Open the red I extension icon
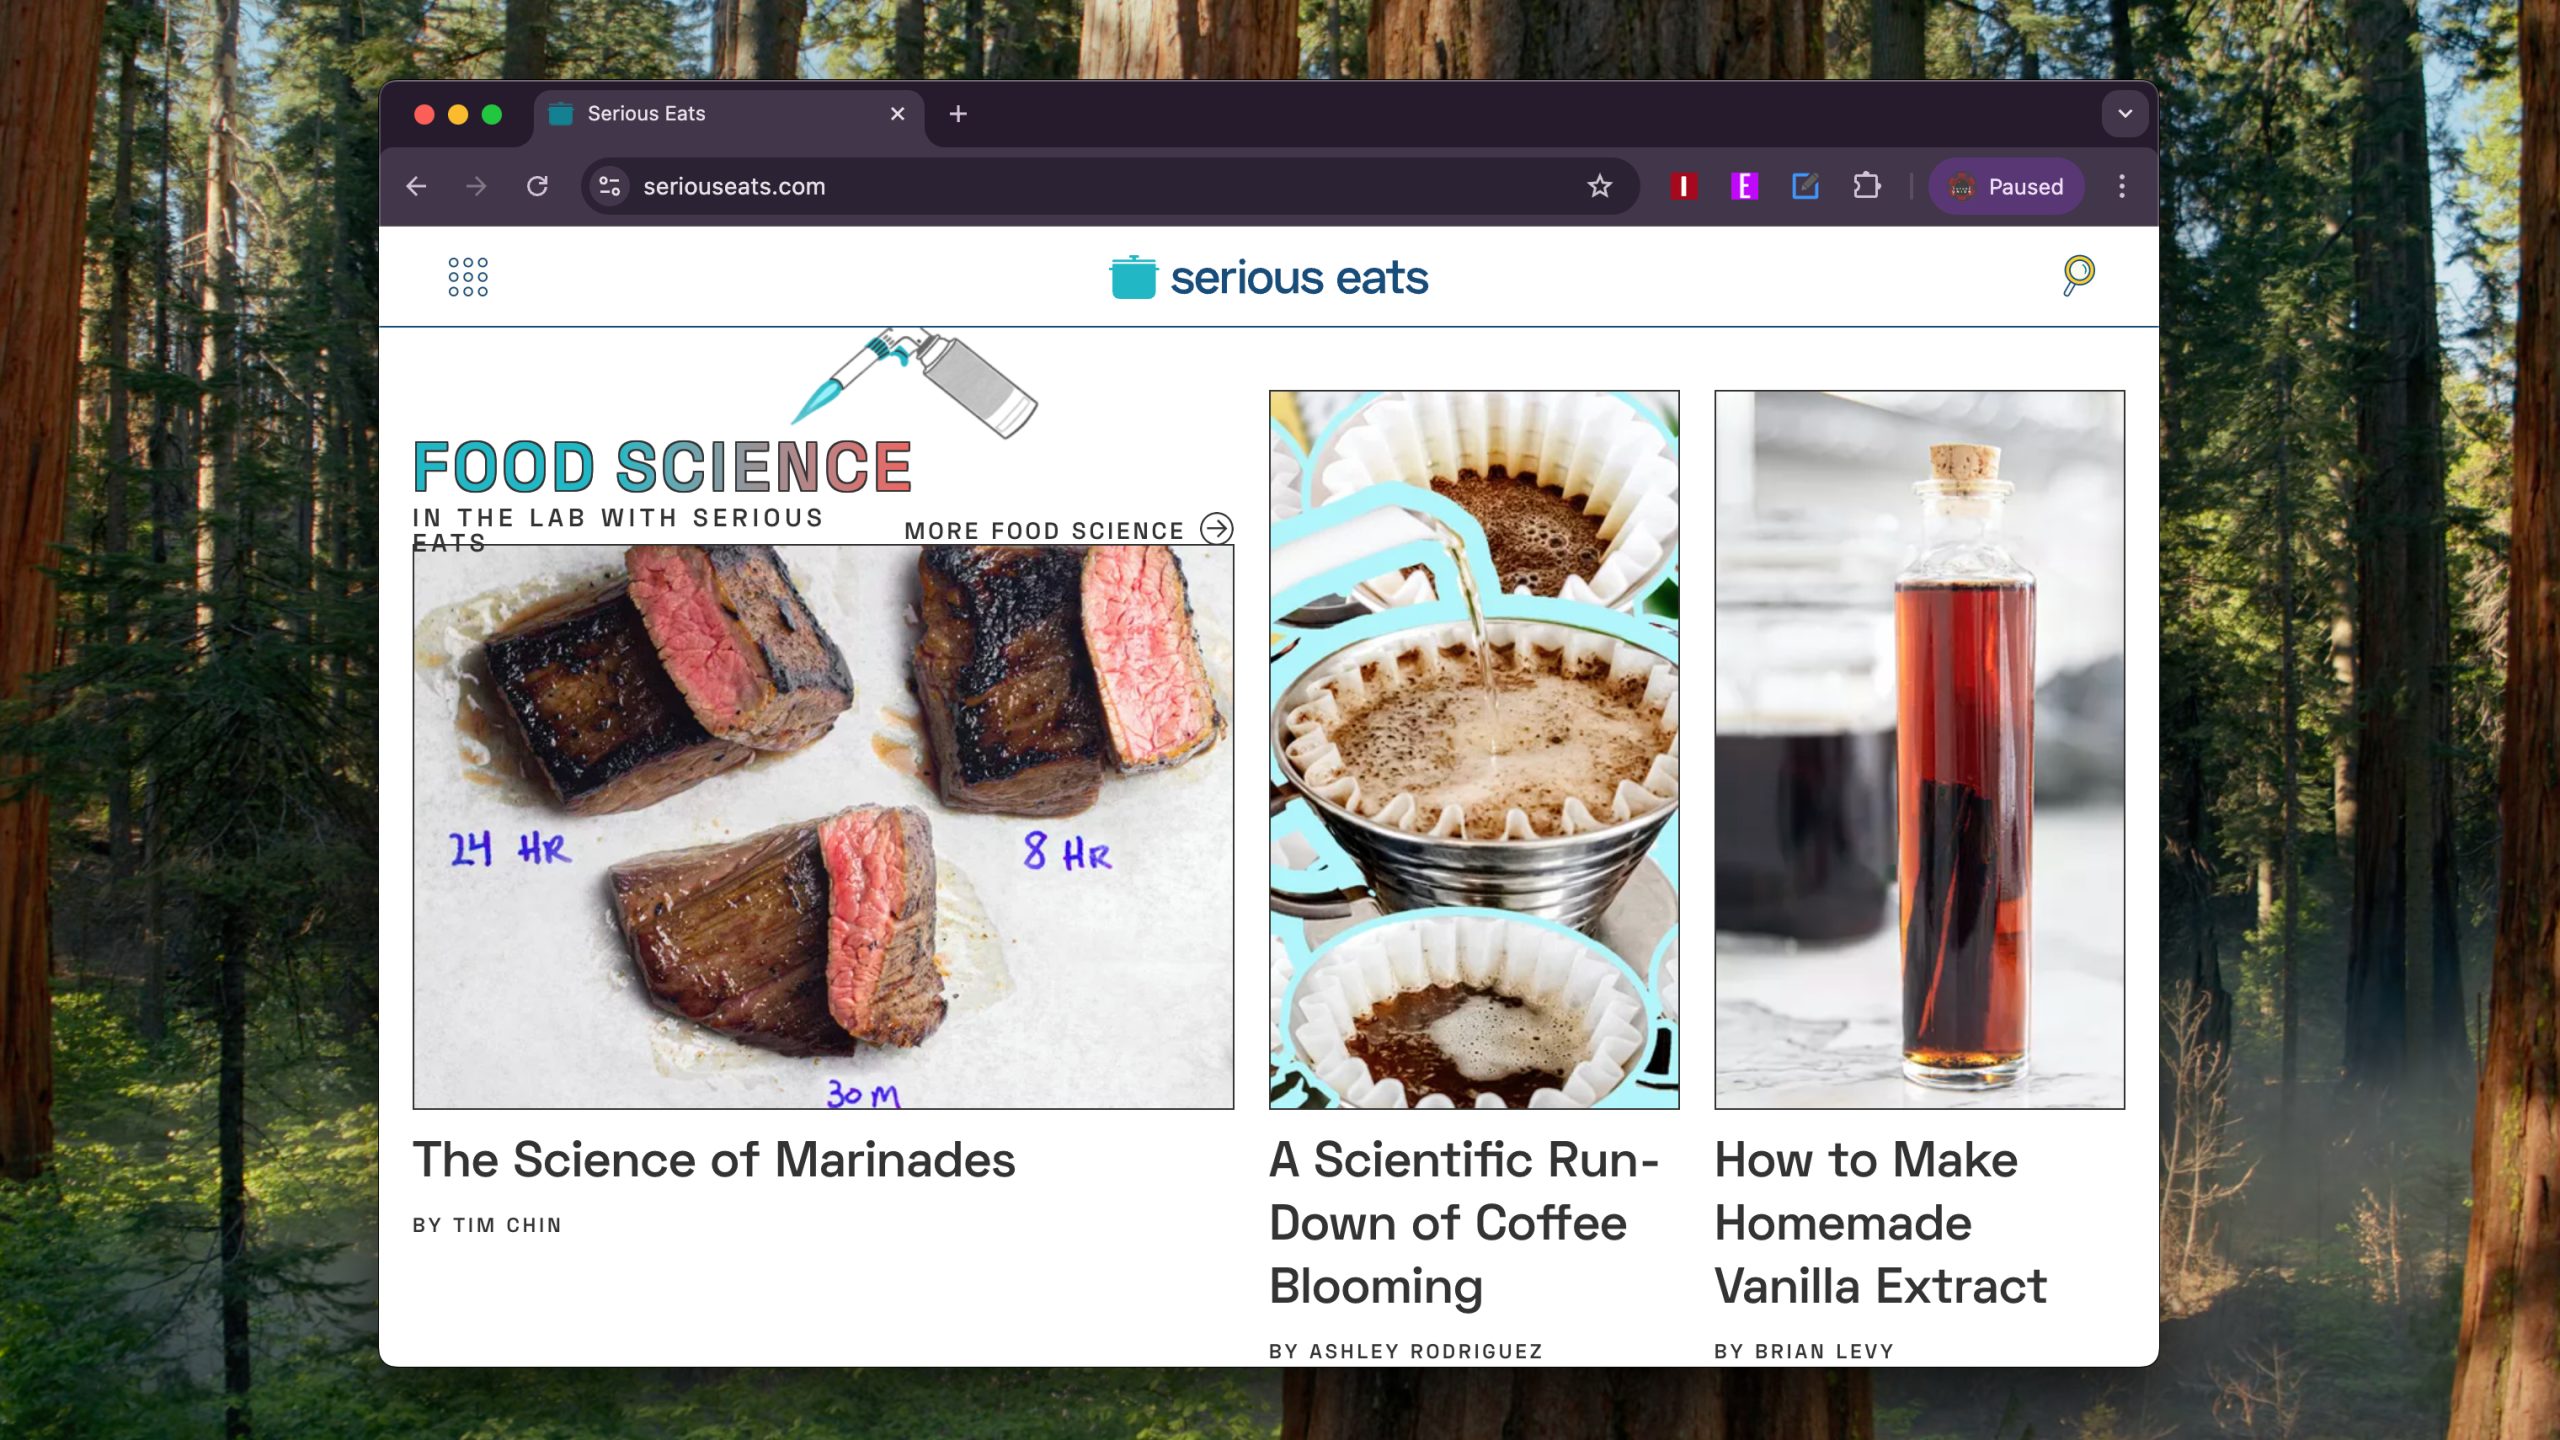This screenshot has width=2560, height=1440. [x=1684, y=186]
